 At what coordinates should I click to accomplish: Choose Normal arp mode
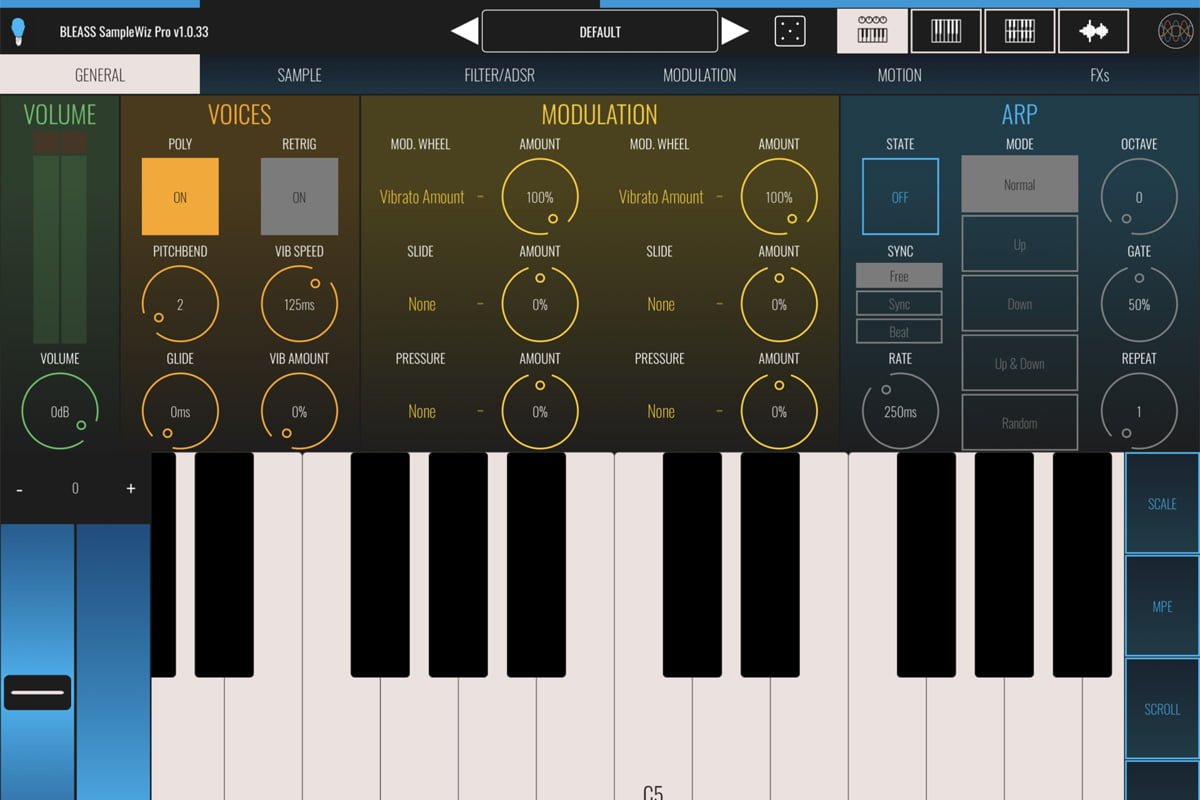pyautogui.click(x=1020, y=184)
